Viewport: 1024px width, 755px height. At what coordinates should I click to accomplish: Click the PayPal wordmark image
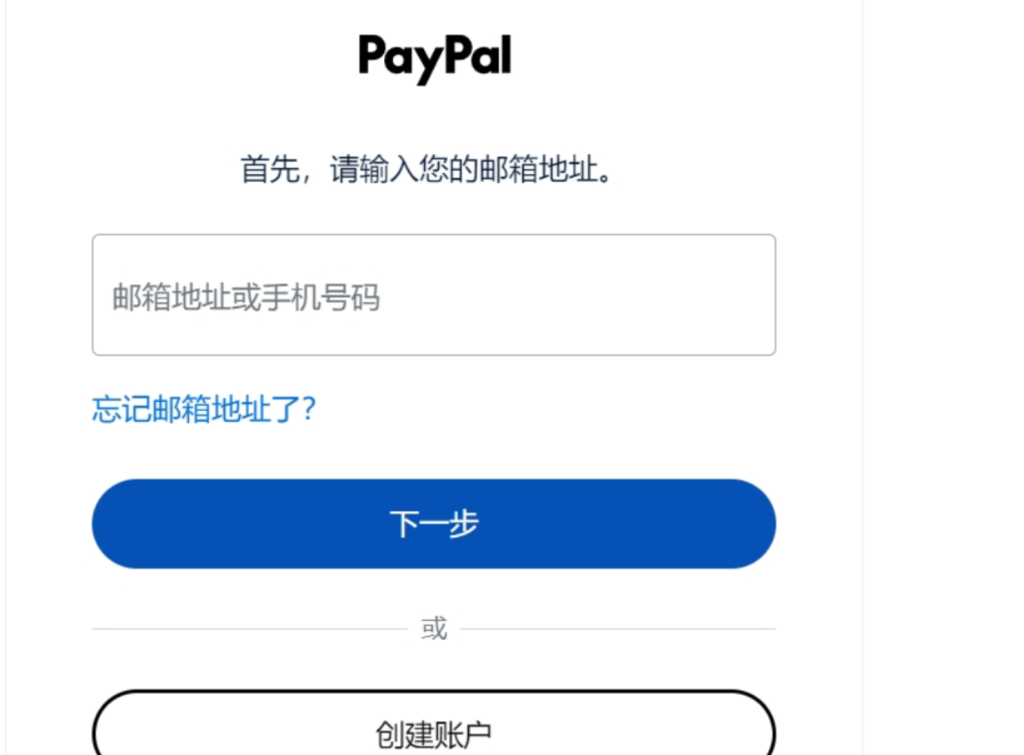(x=434, y=57)
